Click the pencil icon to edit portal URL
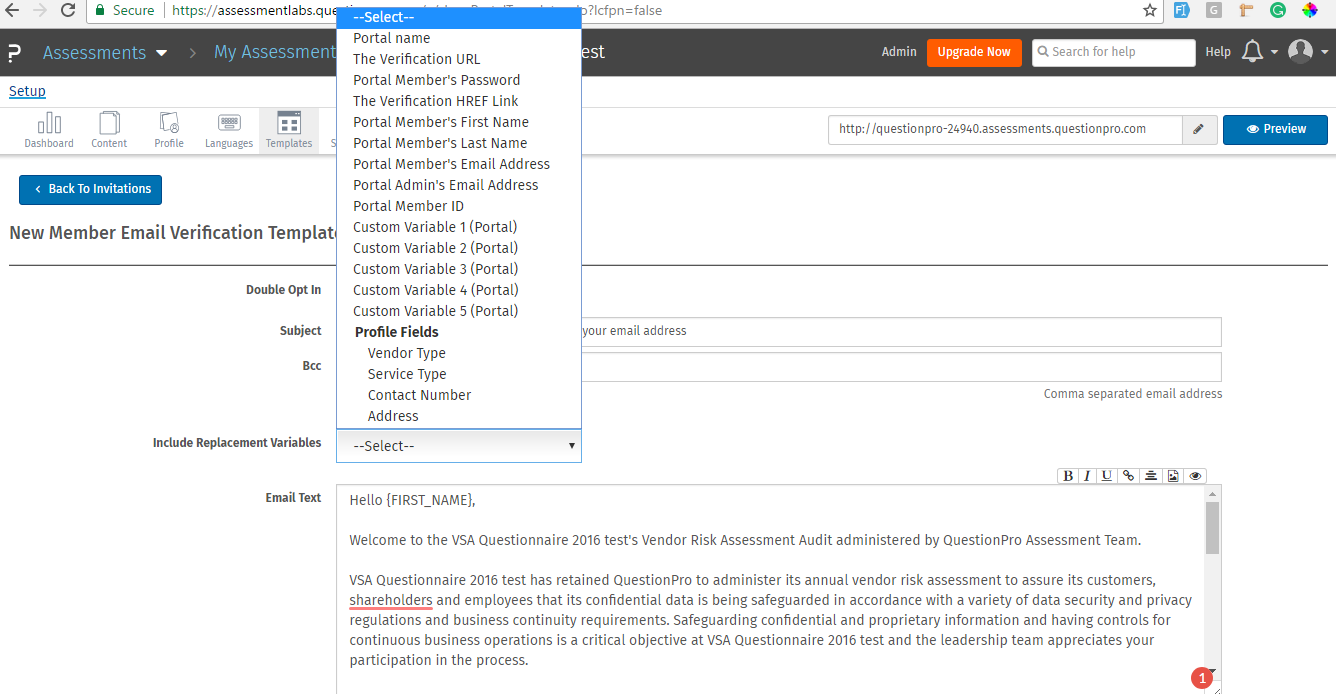This screenshot has height=694, width=1336. pyautogui.click(x=1198, y=129)
